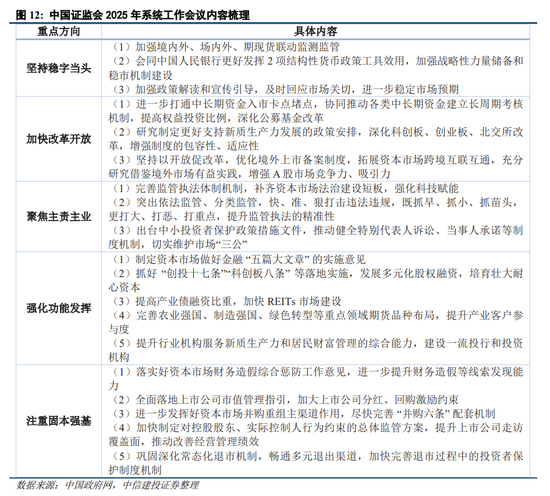Viewport: 550px width, 496px height.
Task: Click the line containing "创投十七条"
Action: [x=316, y=273]
